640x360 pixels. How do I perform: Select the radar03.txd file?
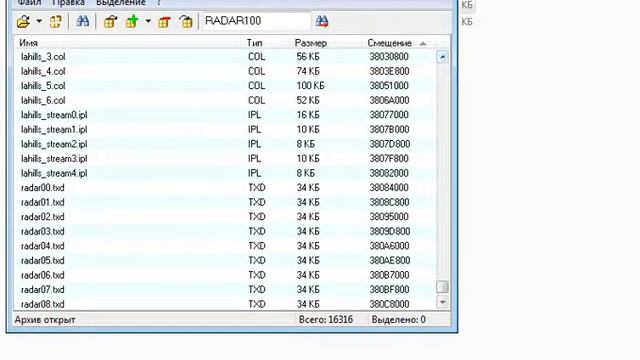42,231
